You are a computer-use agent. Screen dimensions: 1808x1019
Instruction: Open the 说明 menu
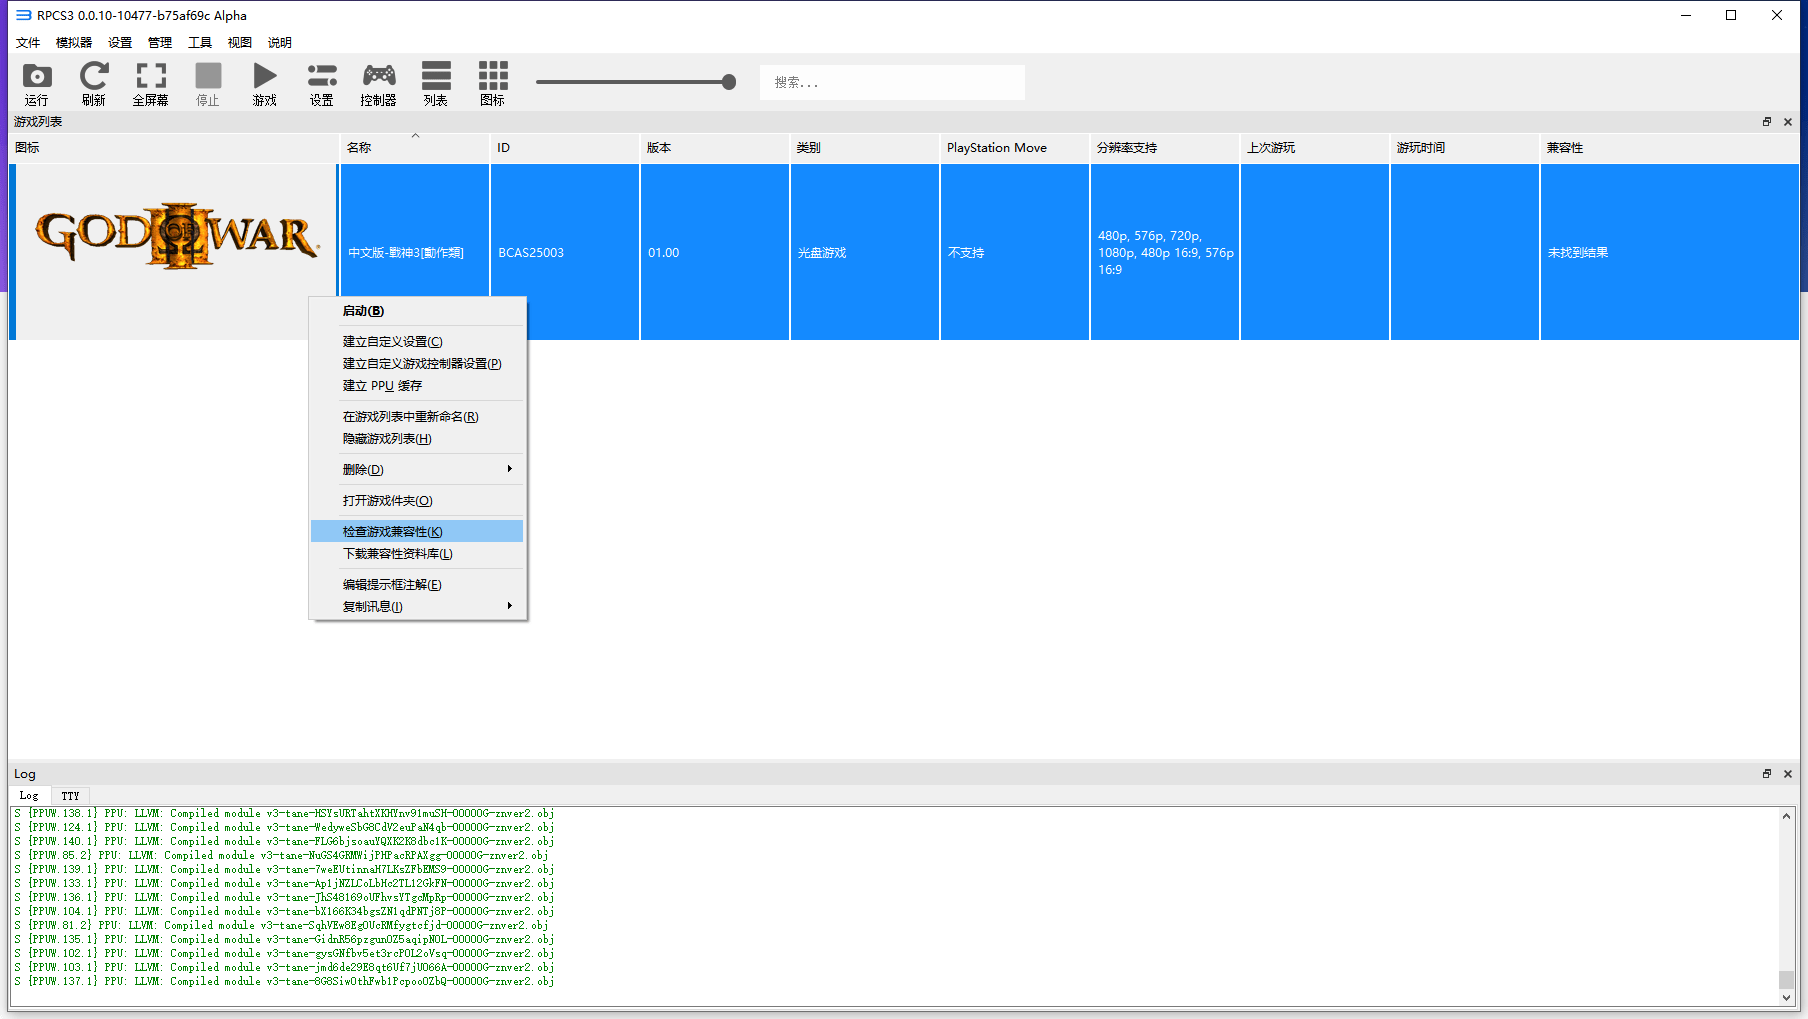click(x=280, y=42)
